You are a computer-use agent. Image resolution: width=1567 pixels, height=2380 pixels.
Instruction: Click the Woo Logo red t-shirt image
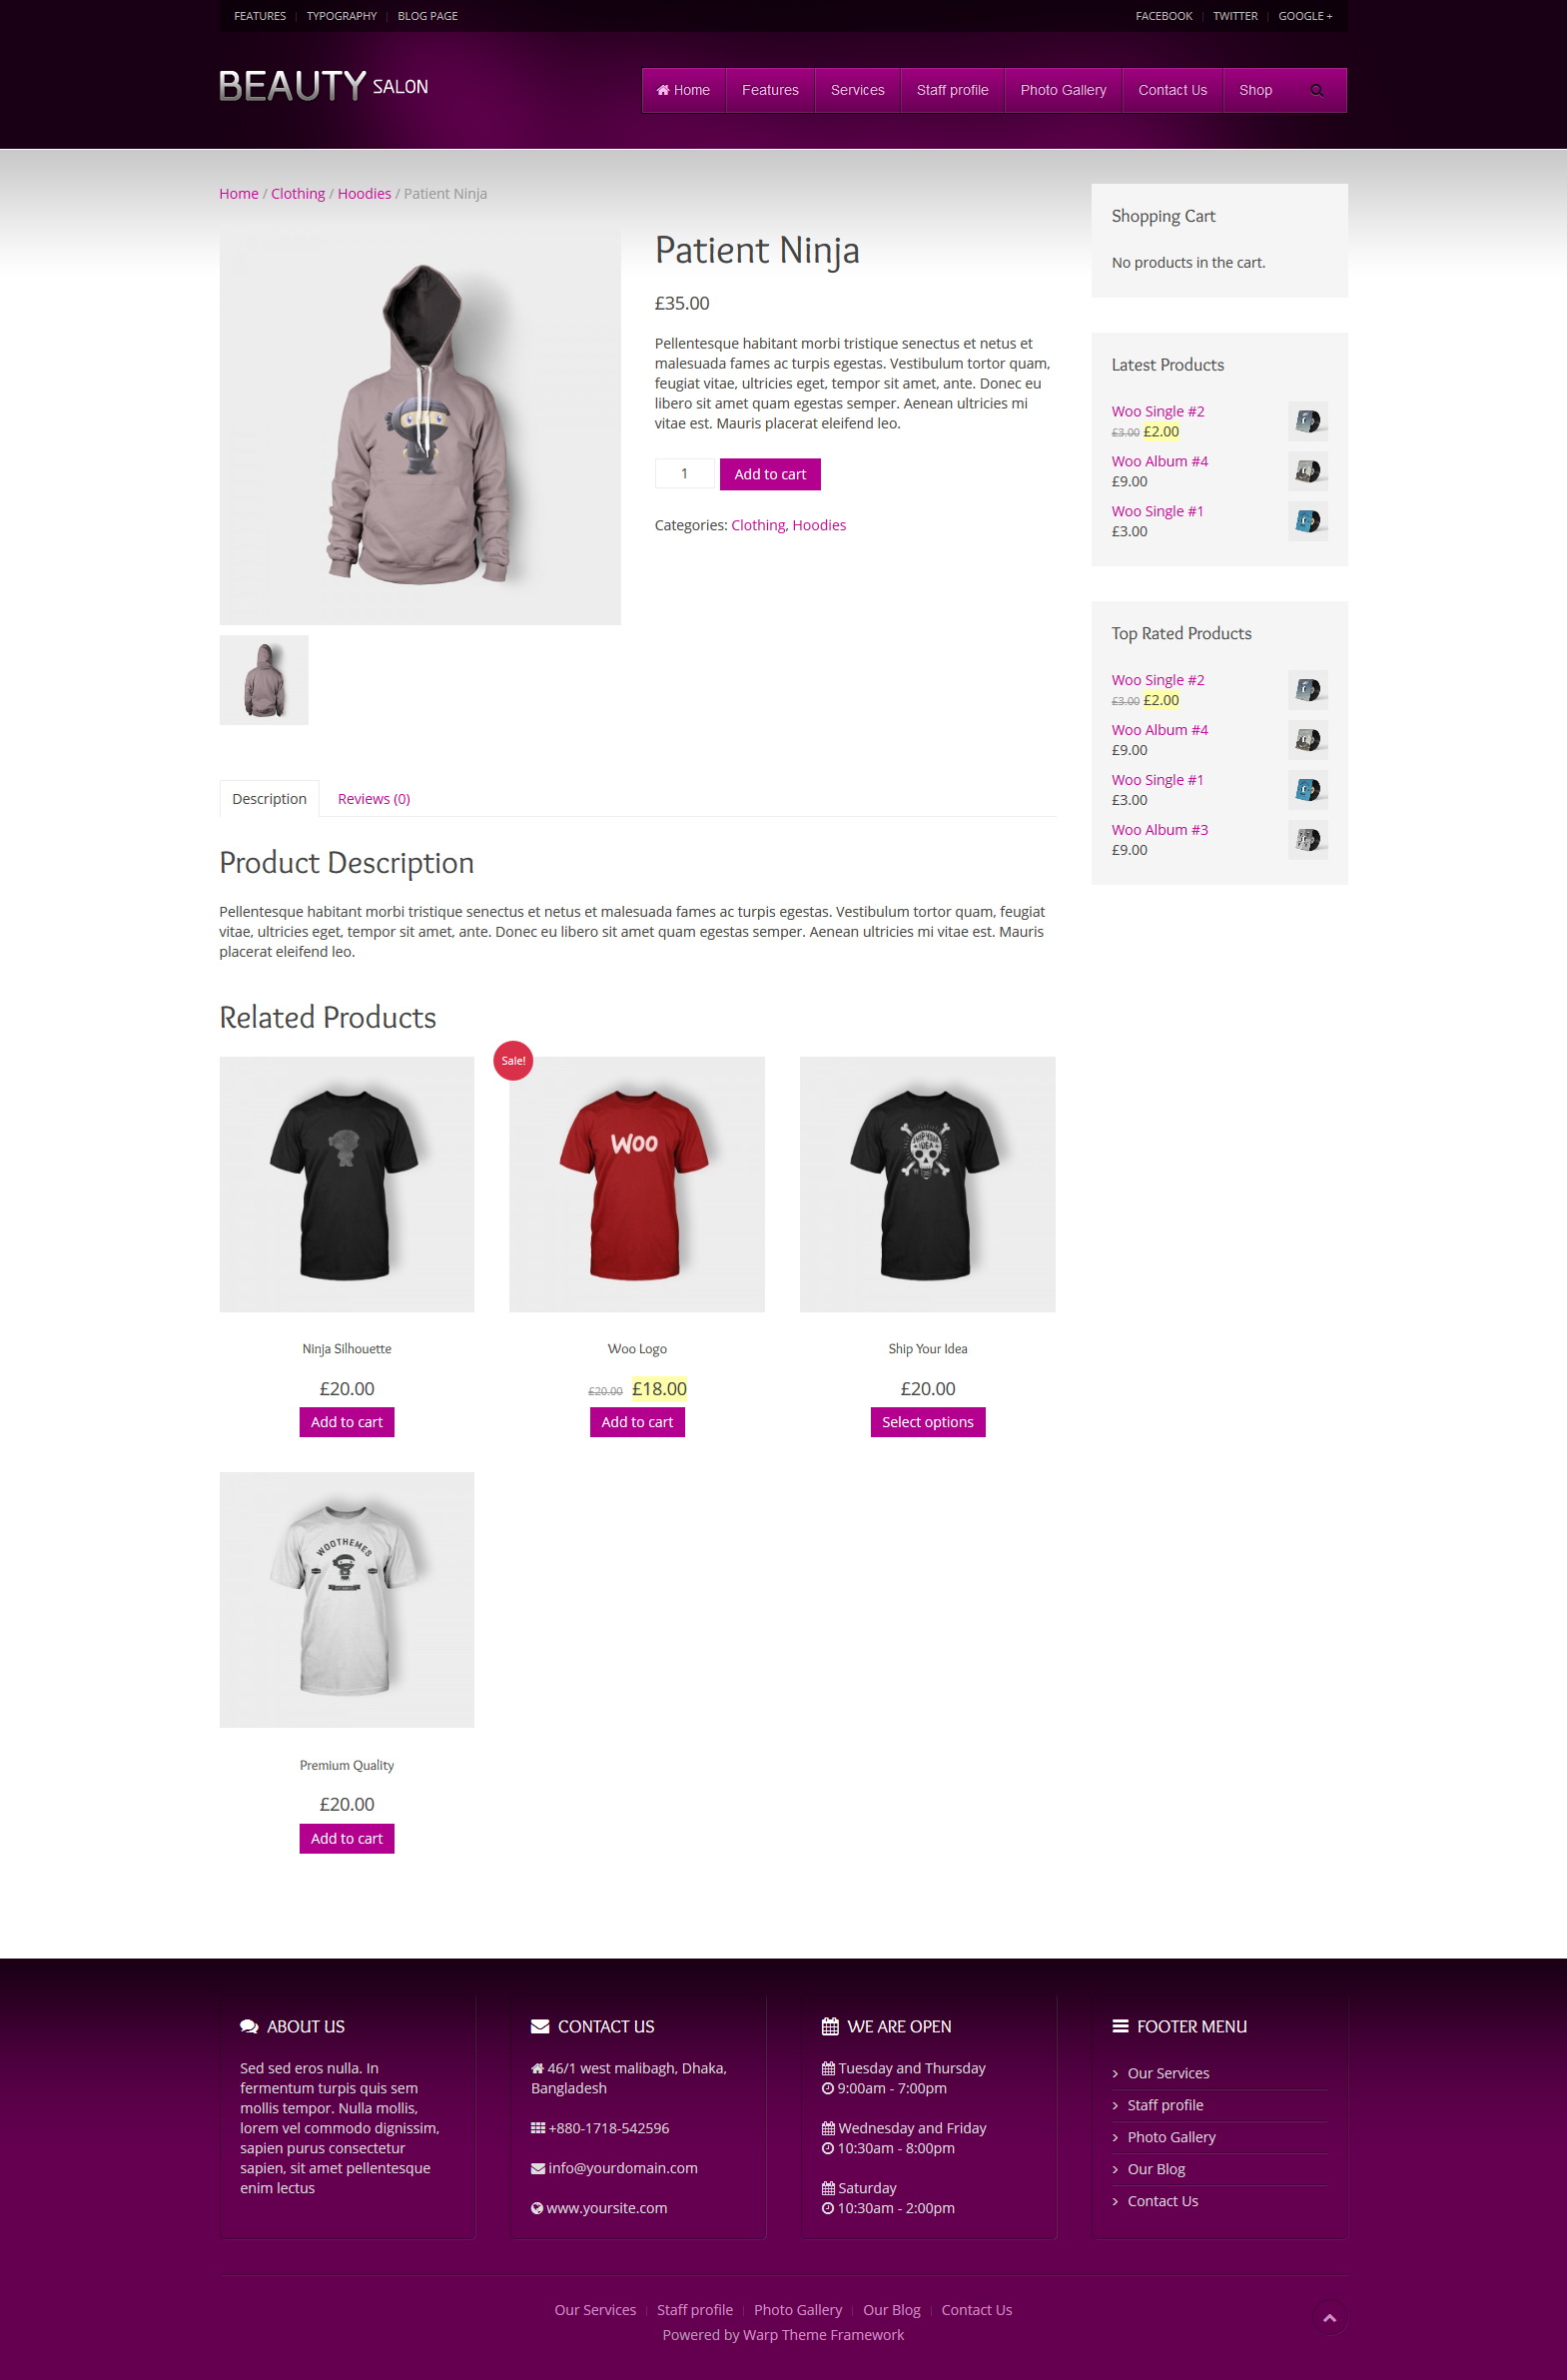coord(637,1184)
